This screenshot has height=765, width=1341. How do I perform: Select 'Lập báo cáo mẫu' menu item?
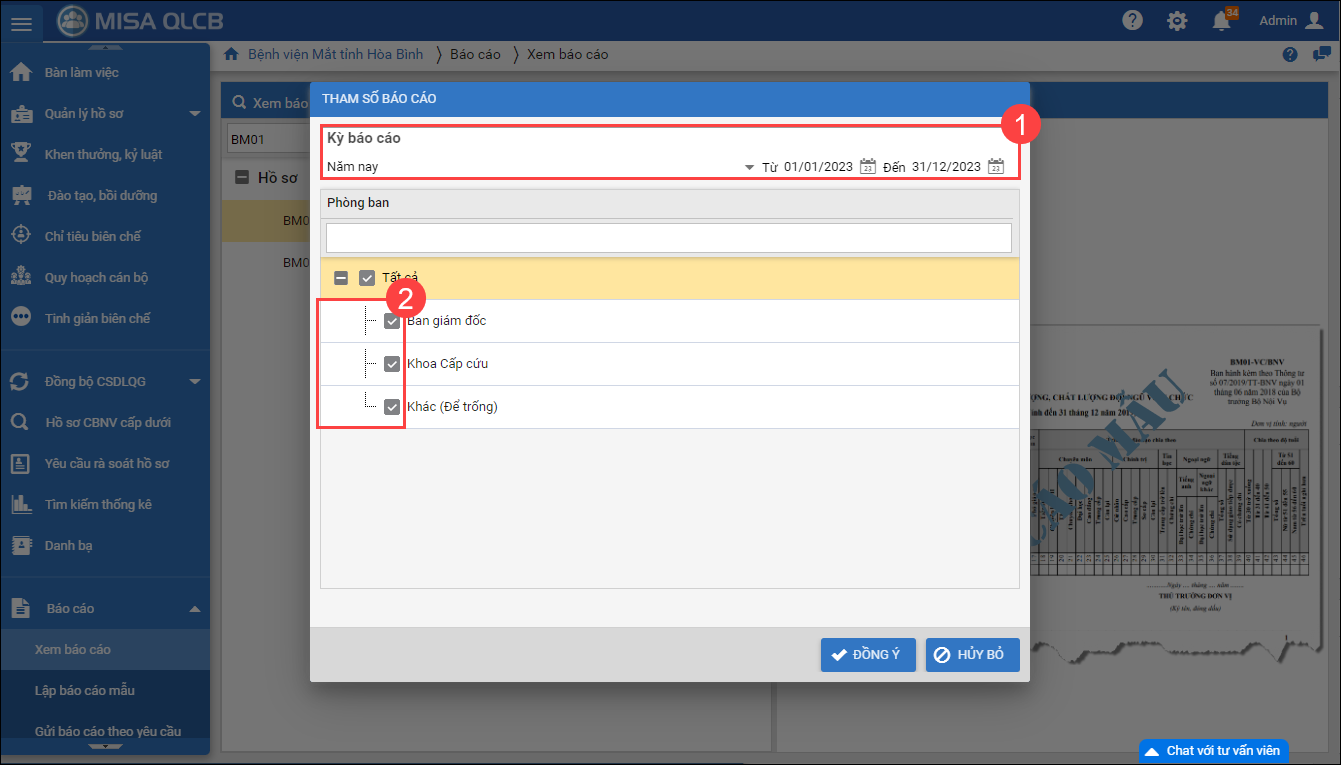85,691
